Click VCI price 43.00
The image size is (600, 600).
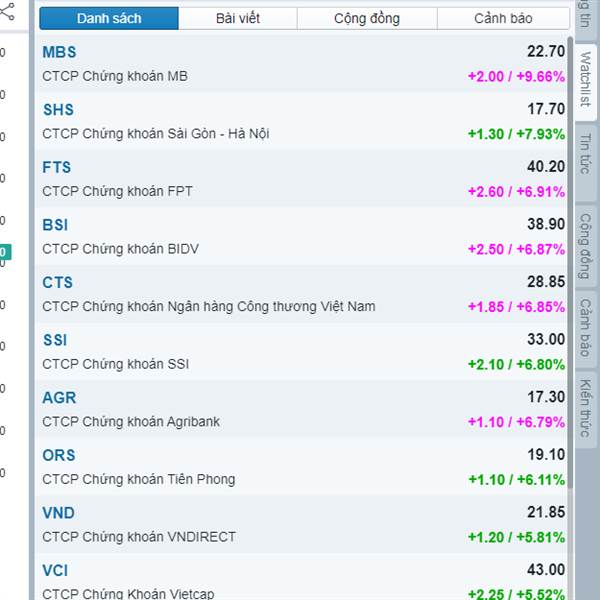pyautogui.click(x=546, y=570)
